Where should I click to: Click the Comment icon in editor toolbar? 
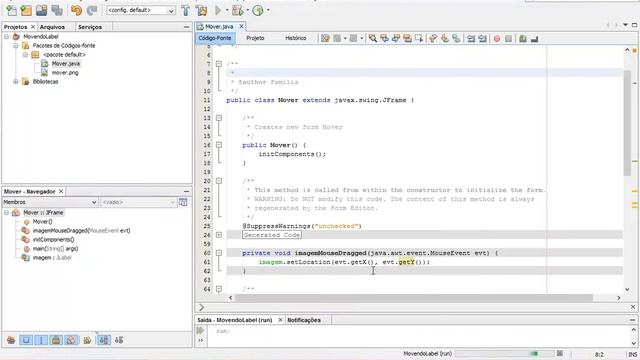523,38
